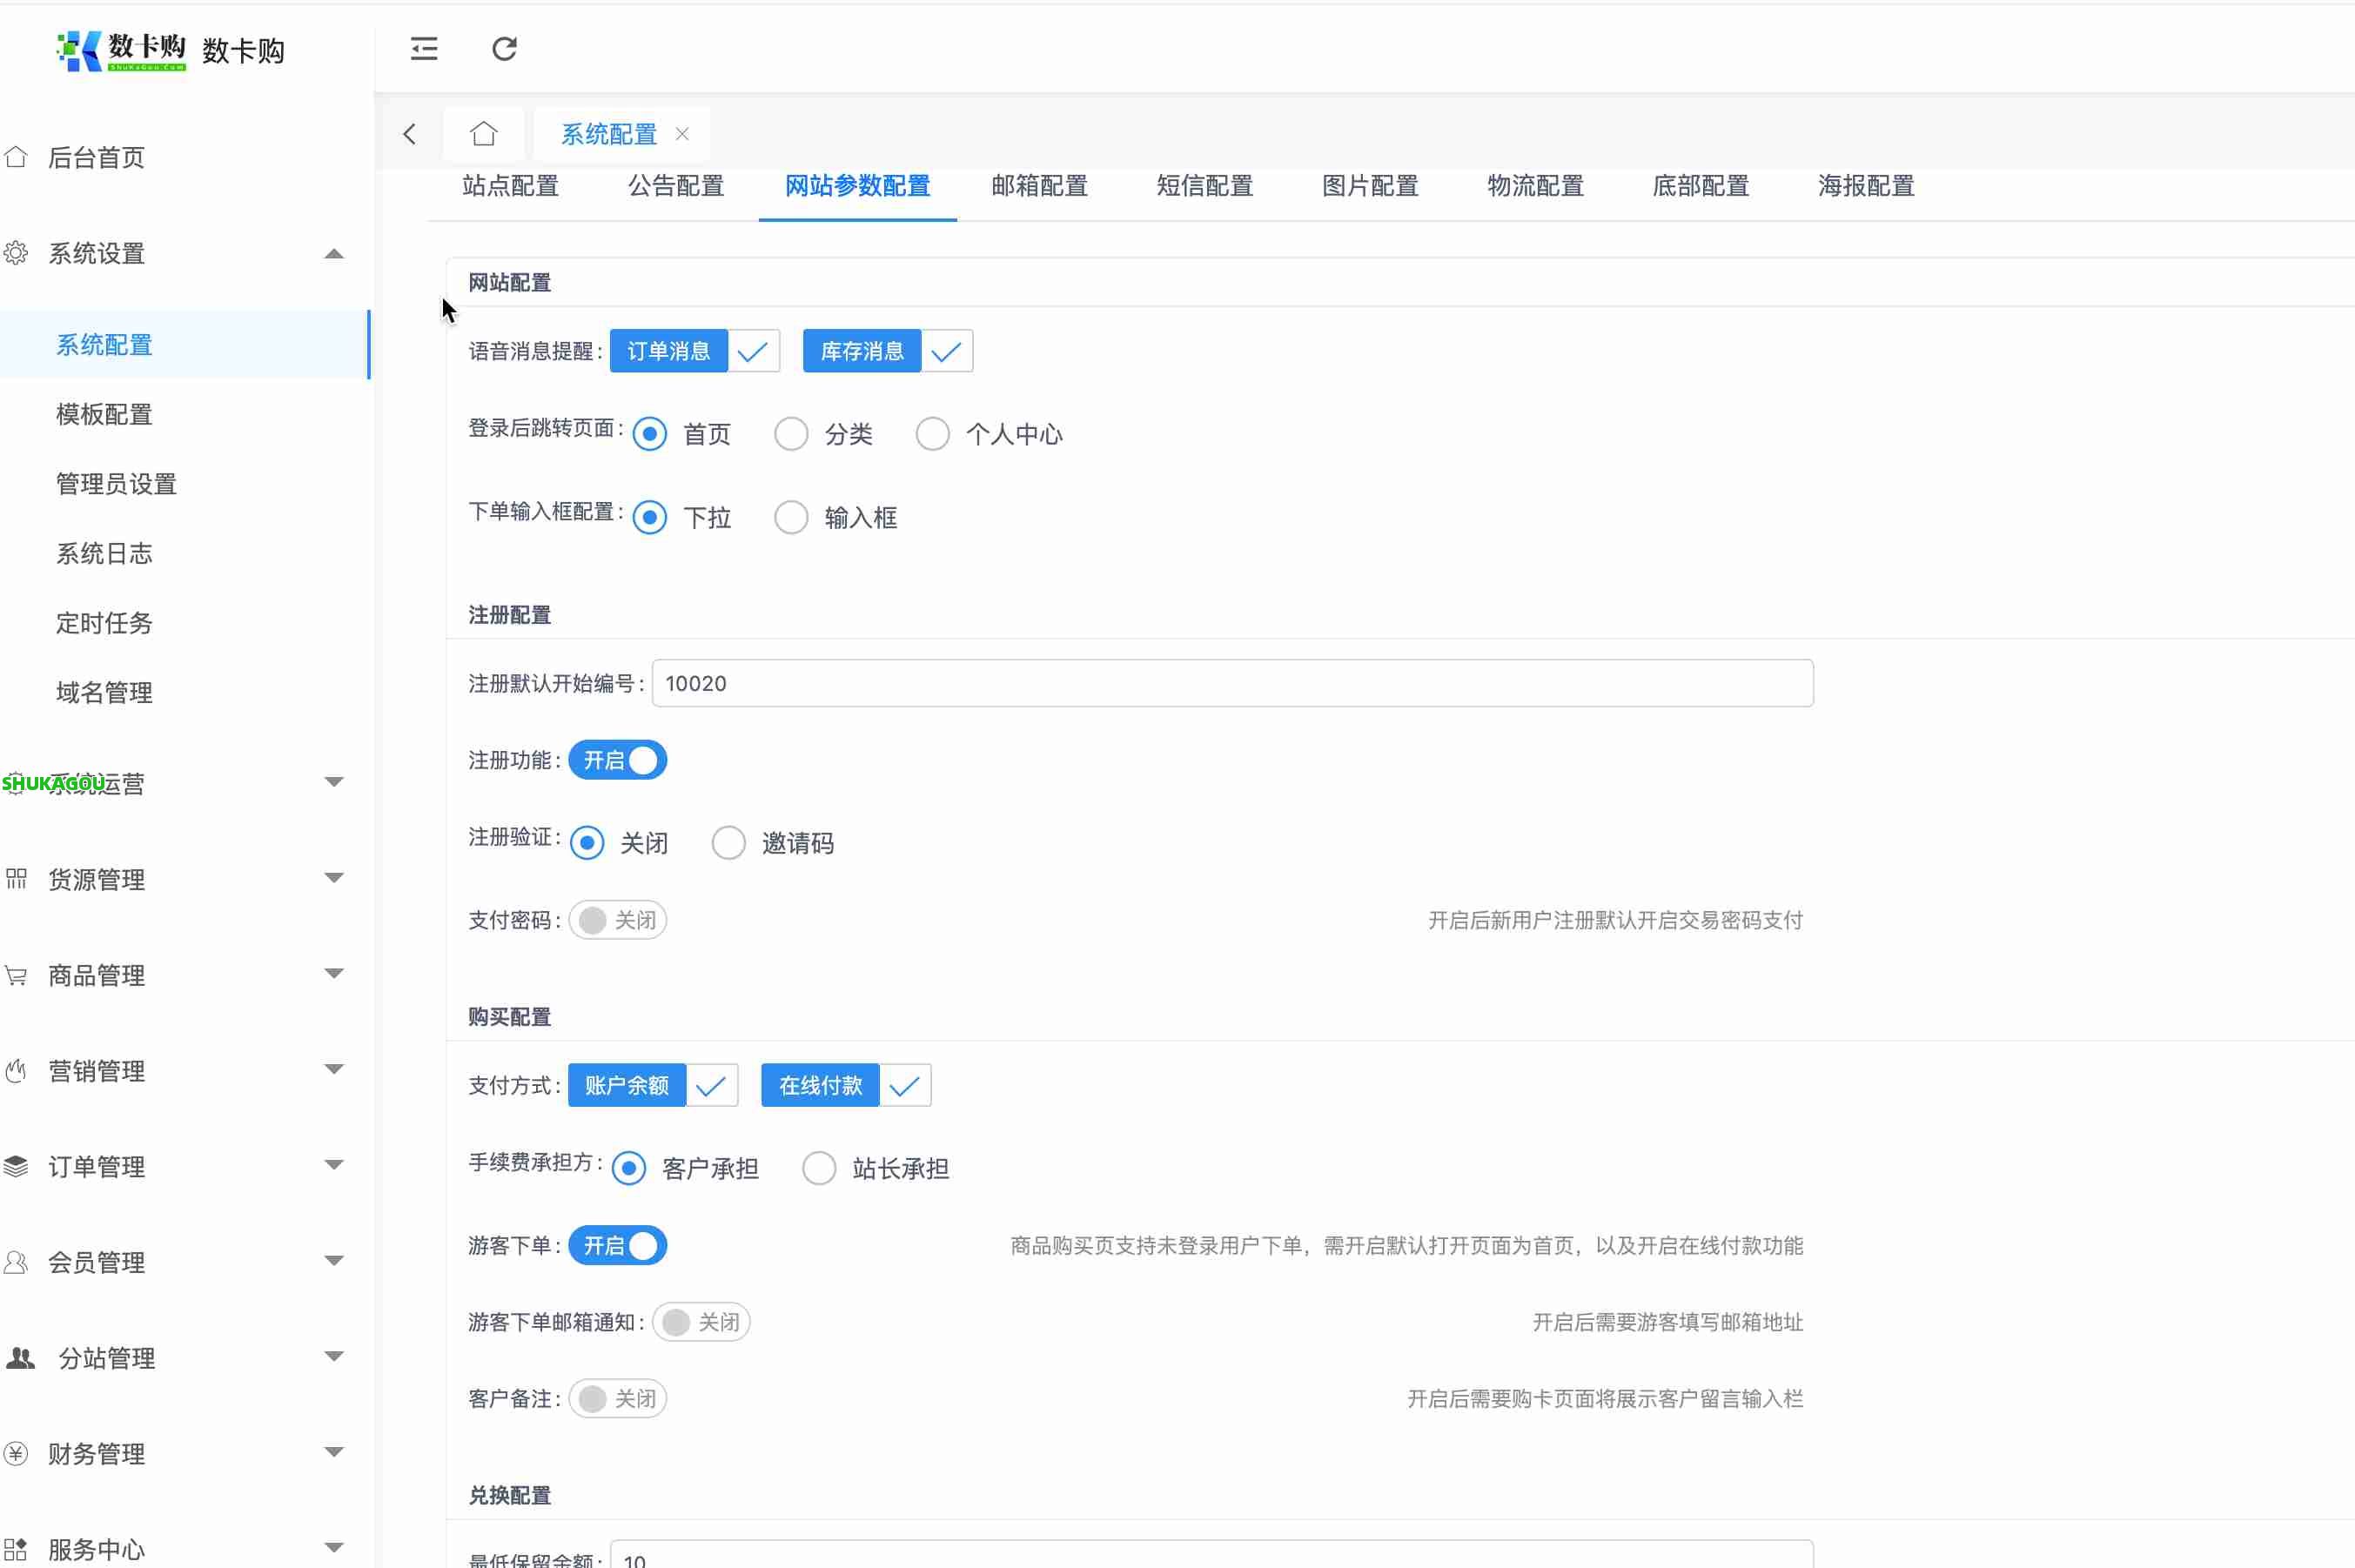The image size is (2355, 1568).
Task: Disable the 注册功能 toggle
Action: pyautogui.click(x=617, y=760)
